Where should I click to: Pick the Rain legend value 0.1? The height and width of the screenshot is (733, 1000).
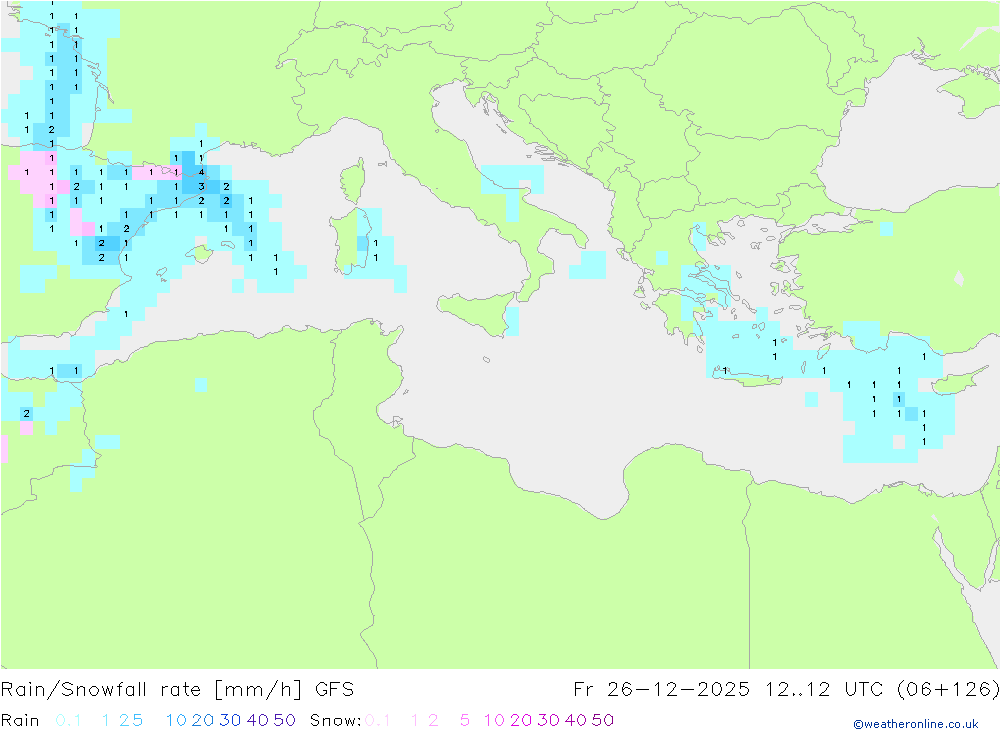tap(68, 720)
